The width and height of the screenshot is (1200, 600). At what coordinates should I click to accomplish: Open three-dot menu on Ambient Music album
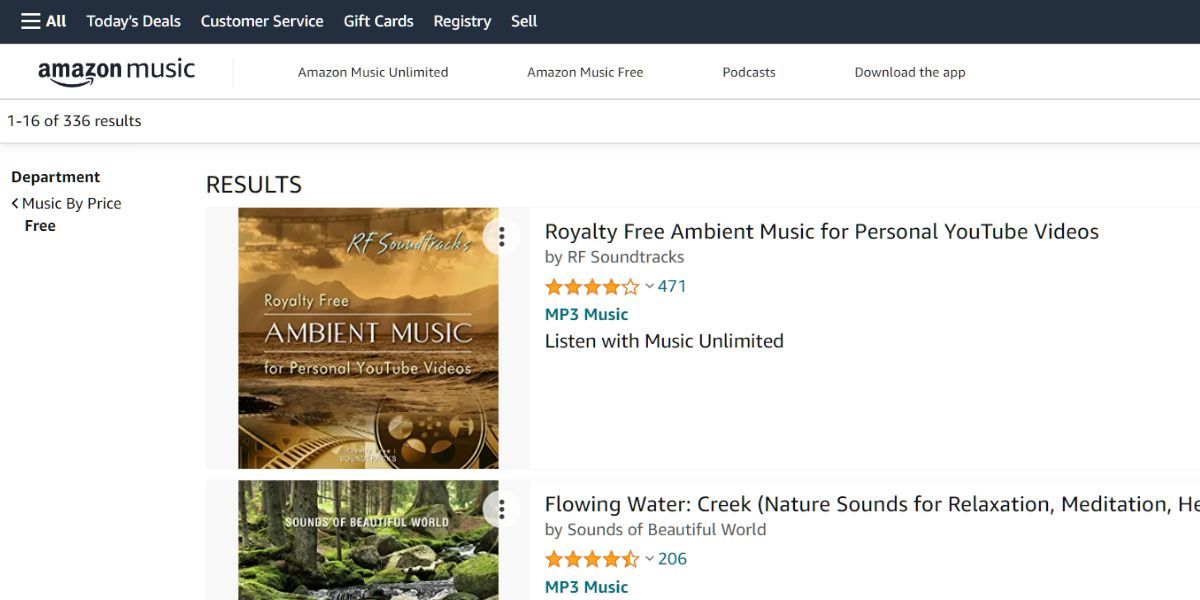tap(501, 237)
